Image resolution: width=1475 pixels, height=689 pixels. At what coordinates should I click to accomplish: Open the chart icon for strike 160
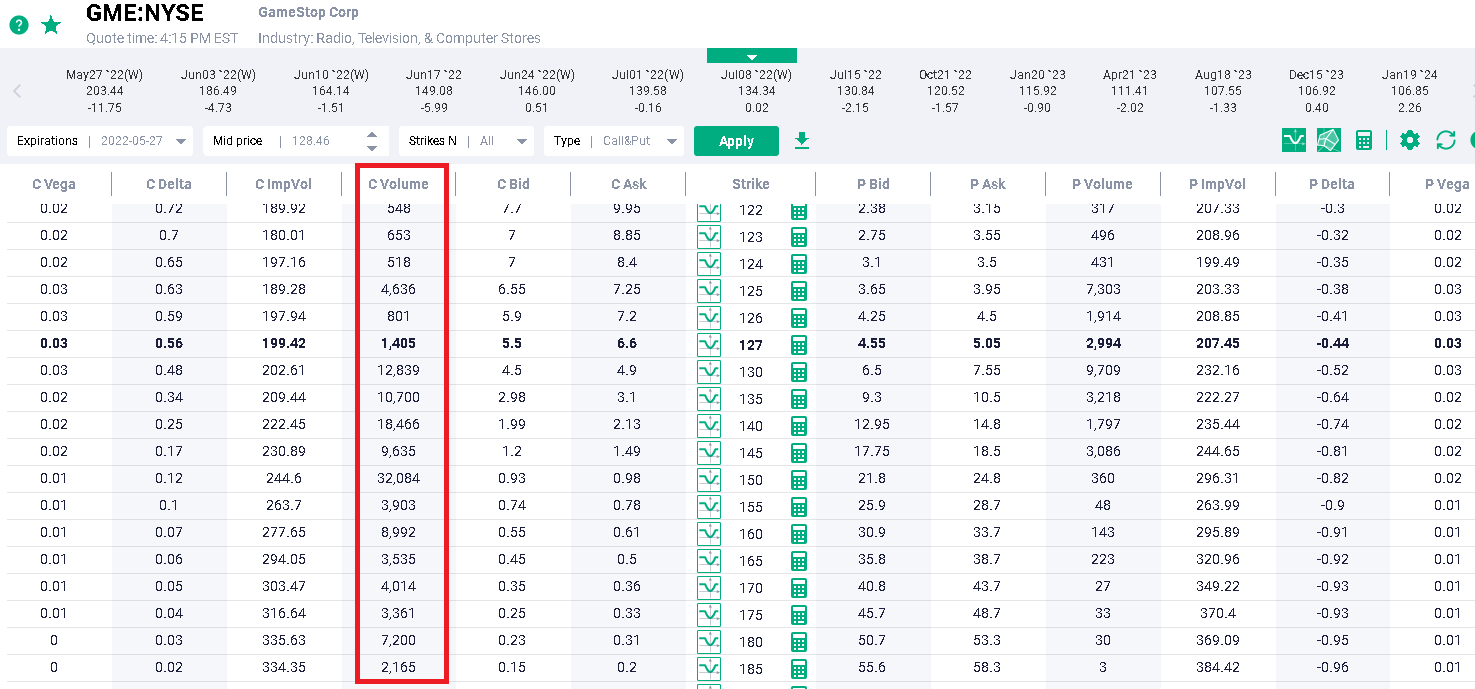709,534
